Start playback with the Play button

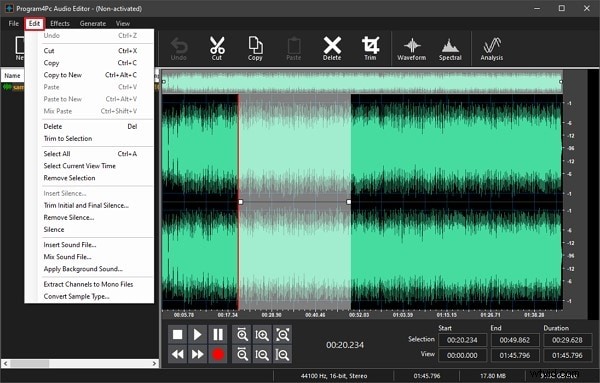197,335
